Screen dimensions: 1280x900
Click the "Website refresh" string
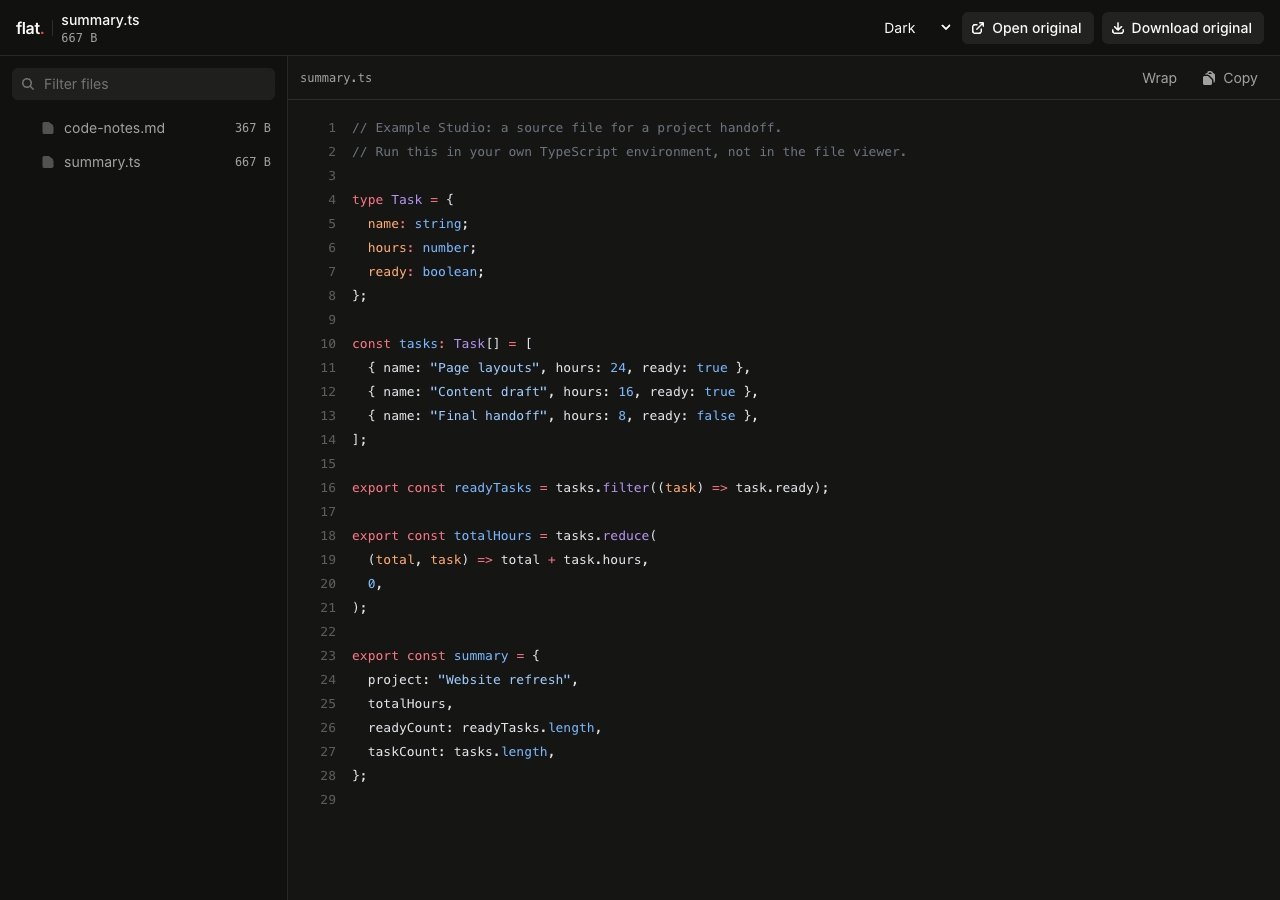(504, 680)
